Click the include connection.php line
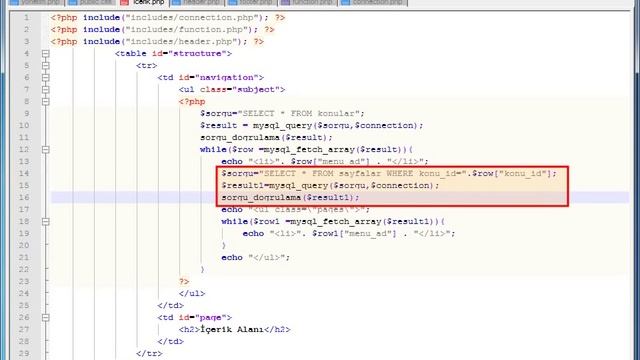 [168, 18]
